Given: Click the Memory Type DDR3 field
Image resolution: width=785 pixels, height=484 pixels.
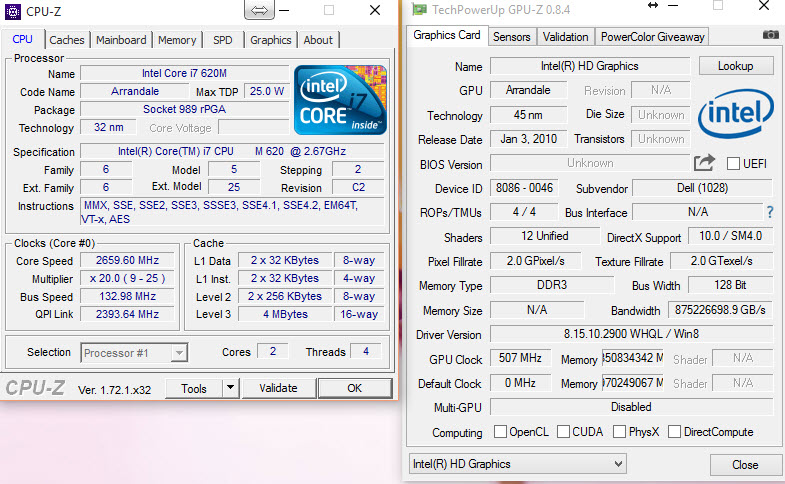Looking at the screenshot, I should pyautogui.click(x=552, y=285).
